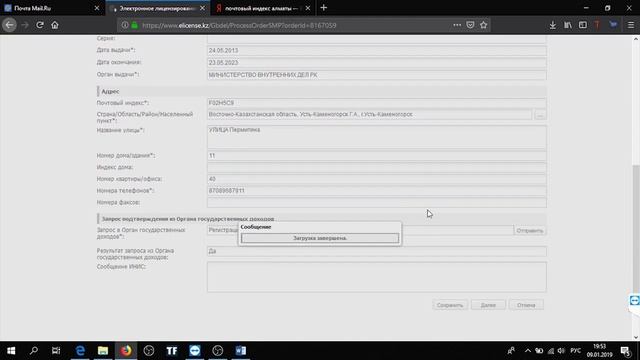
Task: Bookmark this page with star icon
Action: (x=484, y=25)
